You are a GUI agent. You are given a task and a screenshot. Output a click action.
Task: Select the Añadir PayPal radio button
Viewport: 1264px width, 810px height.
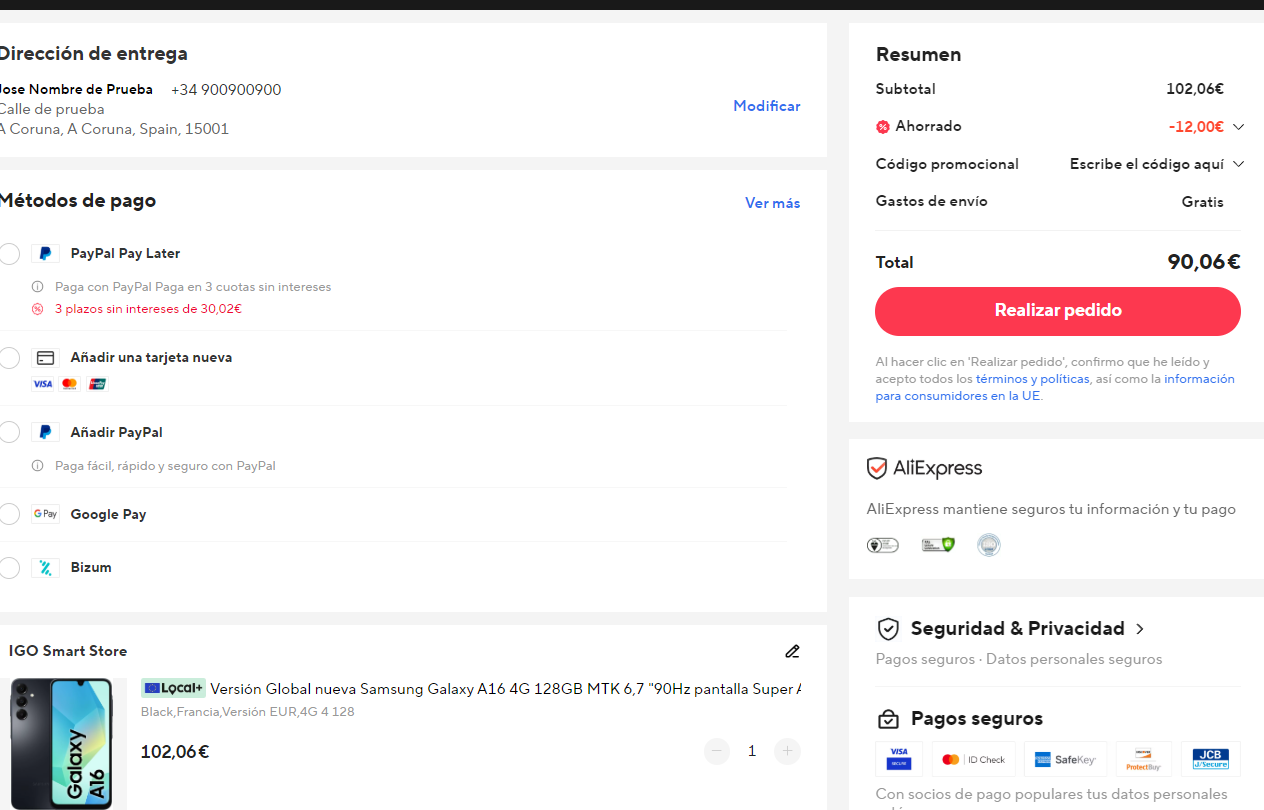[x=8, y=433]
